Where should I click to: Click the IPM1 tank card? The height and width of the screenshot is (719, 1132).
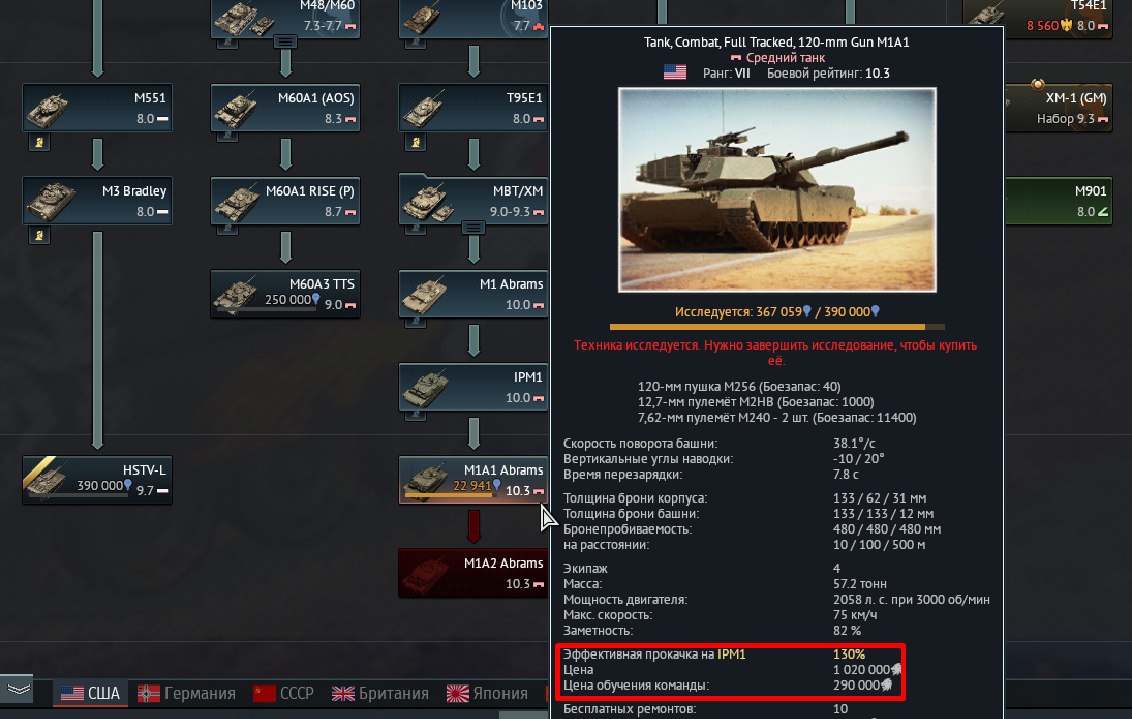click(473, 387)
